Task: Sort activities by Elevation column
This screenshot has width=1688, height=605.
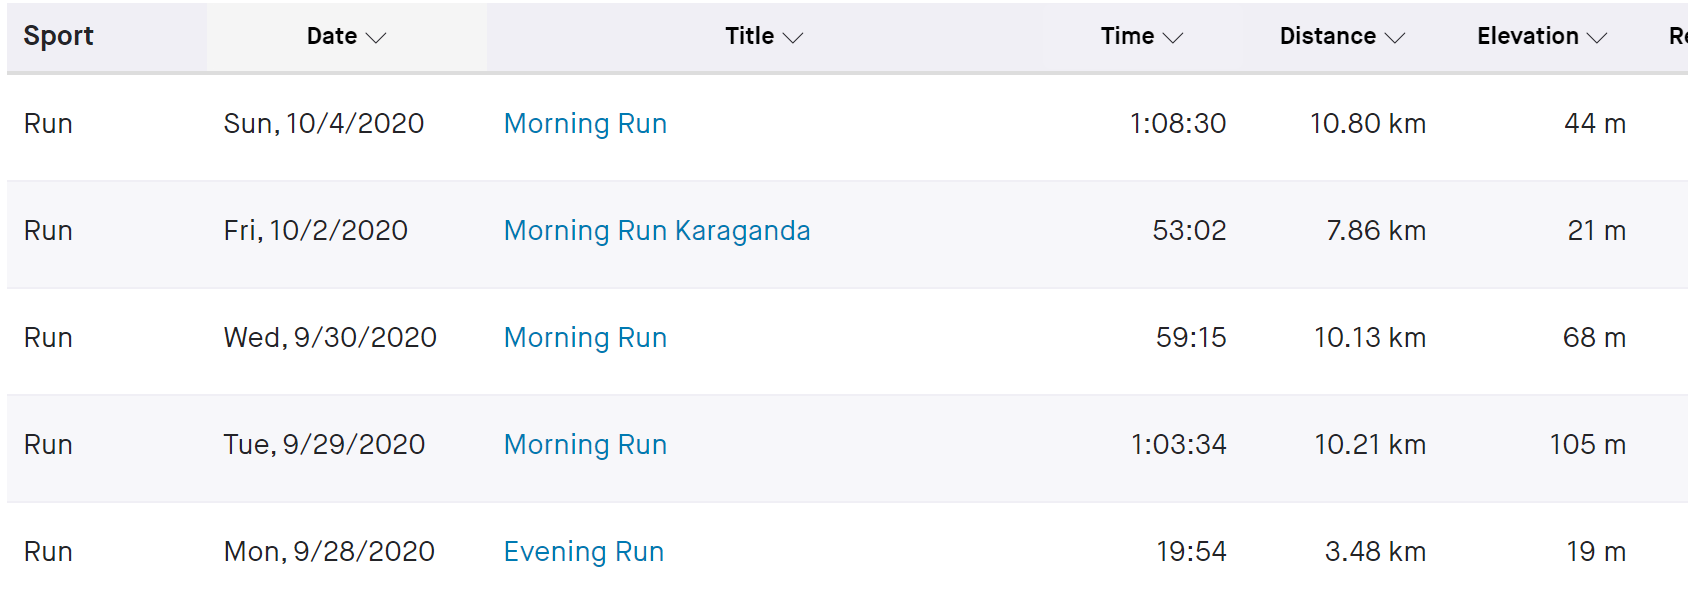Action: (x=1528, y=37)
